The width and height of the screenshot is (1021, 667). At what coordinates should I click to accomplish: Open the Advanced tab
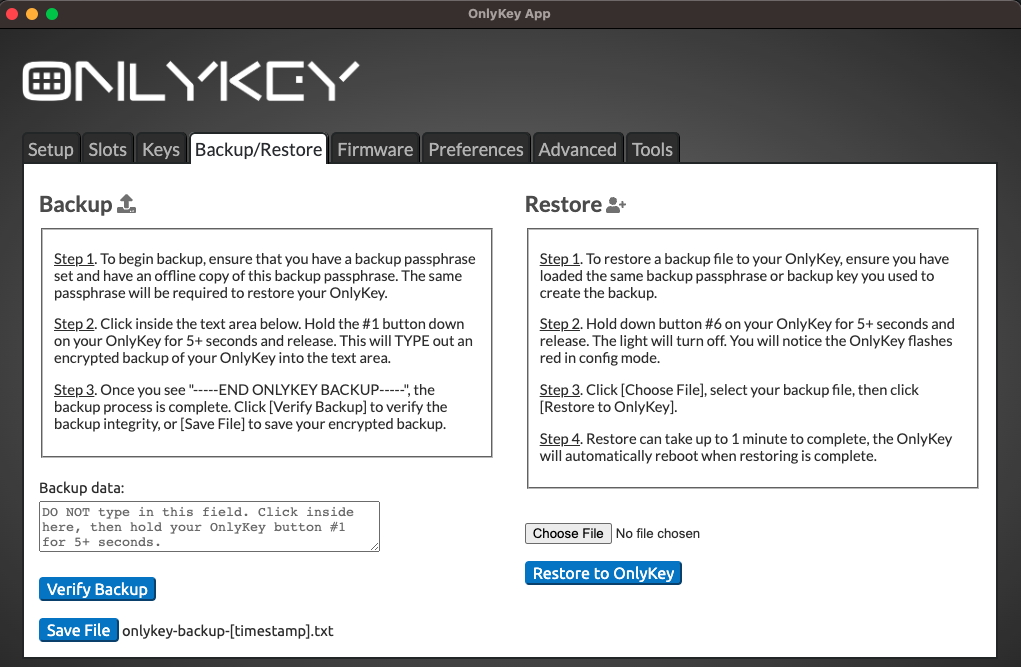click(578, 149)
